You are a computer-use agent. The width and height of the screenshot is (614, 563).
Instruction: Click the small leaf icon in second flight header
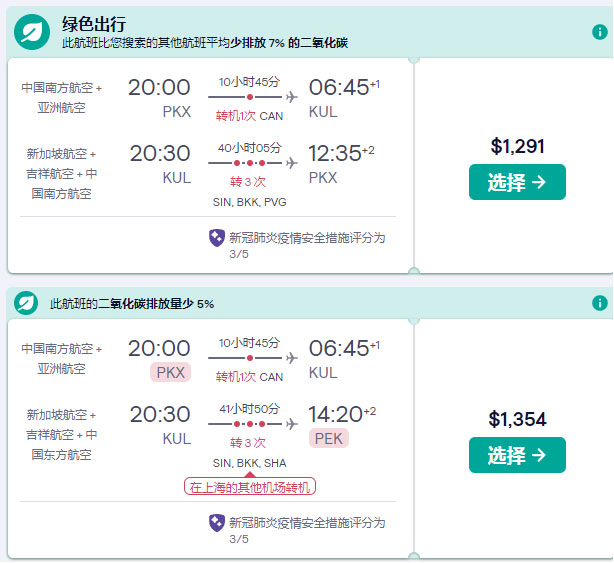pyautogui.click(x=26, y=303)
